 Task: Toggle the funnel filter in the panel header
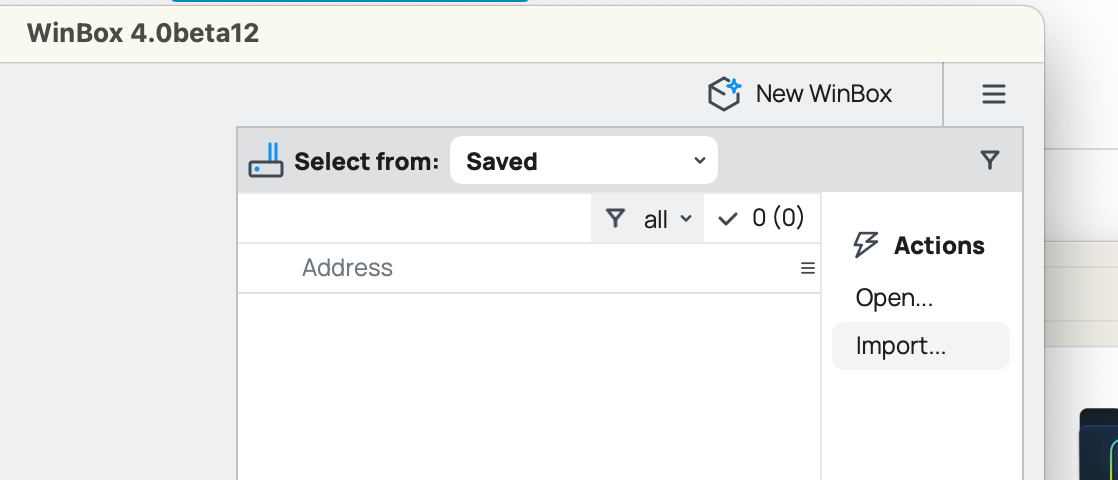click(x=990, y=160)
